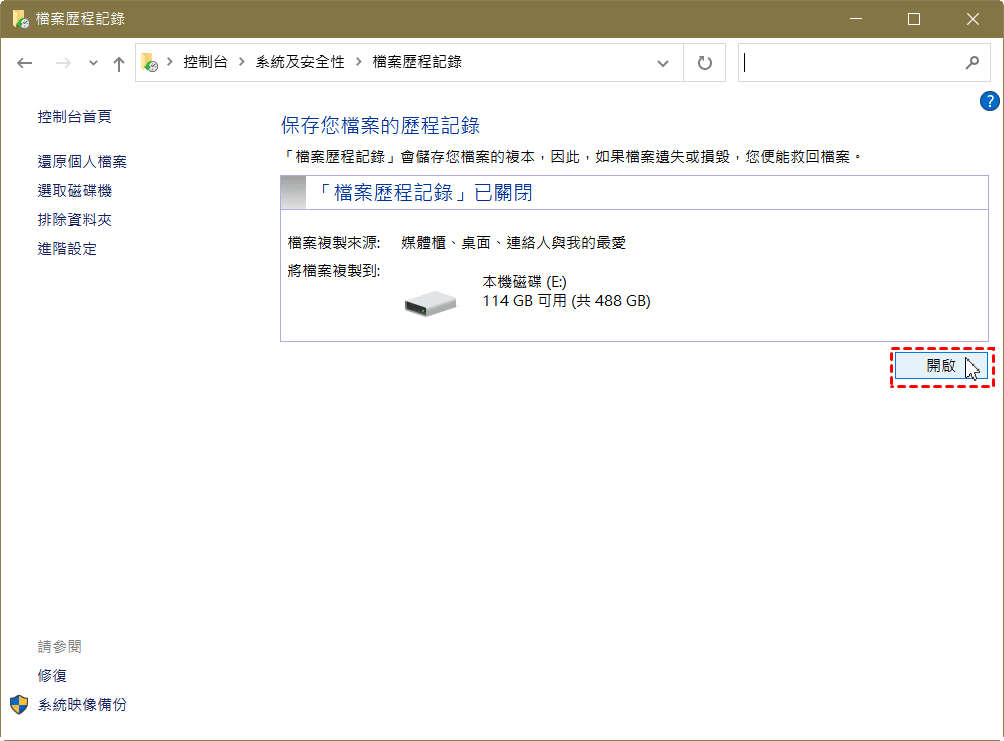Open the 系統及安全性 breadcrumb
This screenshot has width=1004, height=741.
click(x=300, y=62)
